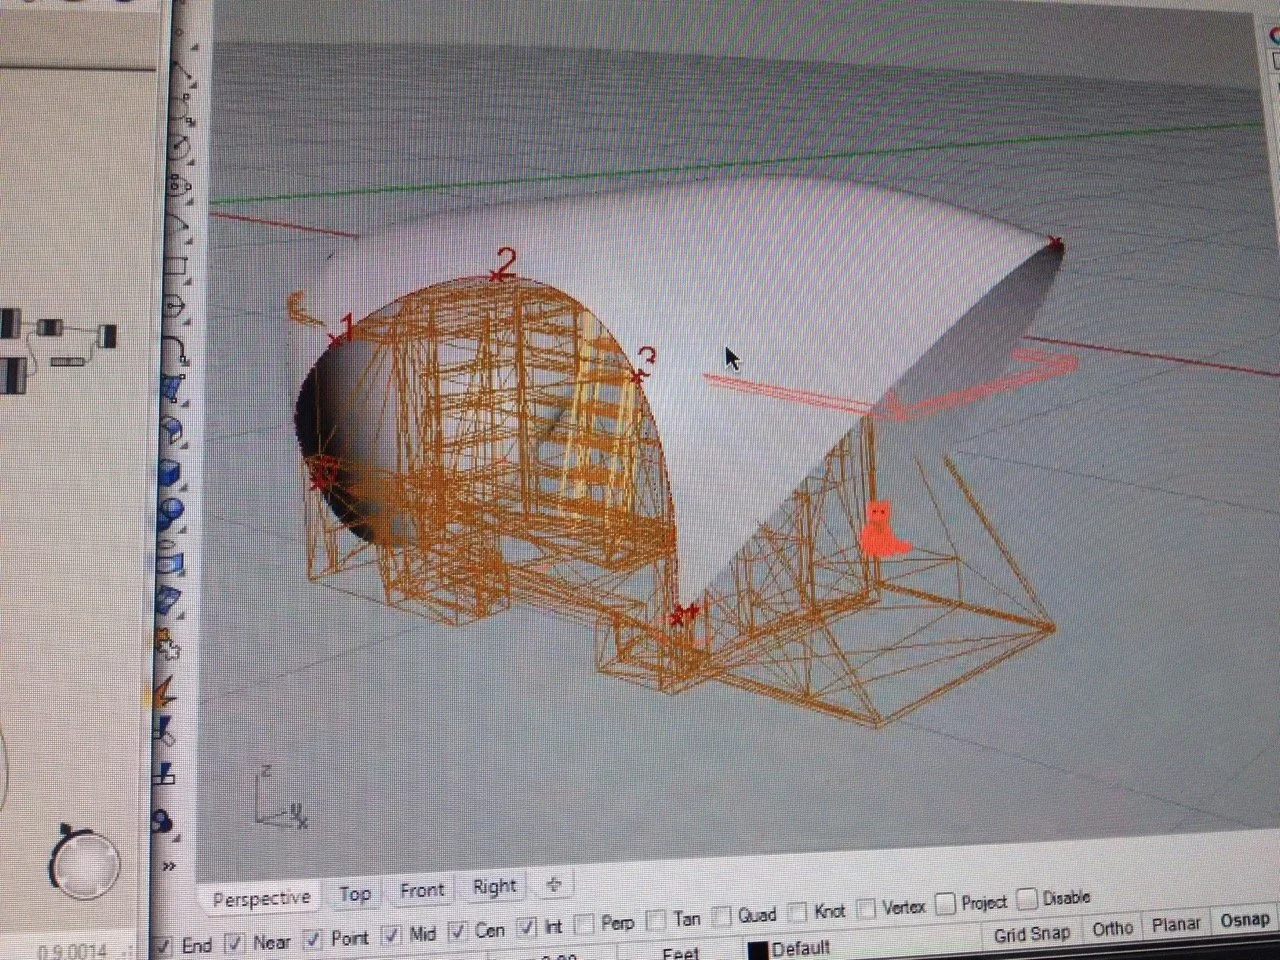This screenshot has height=960, width=1280.
Task: Select the Polyline tool in the left toolbar
Action: point(181,70)
